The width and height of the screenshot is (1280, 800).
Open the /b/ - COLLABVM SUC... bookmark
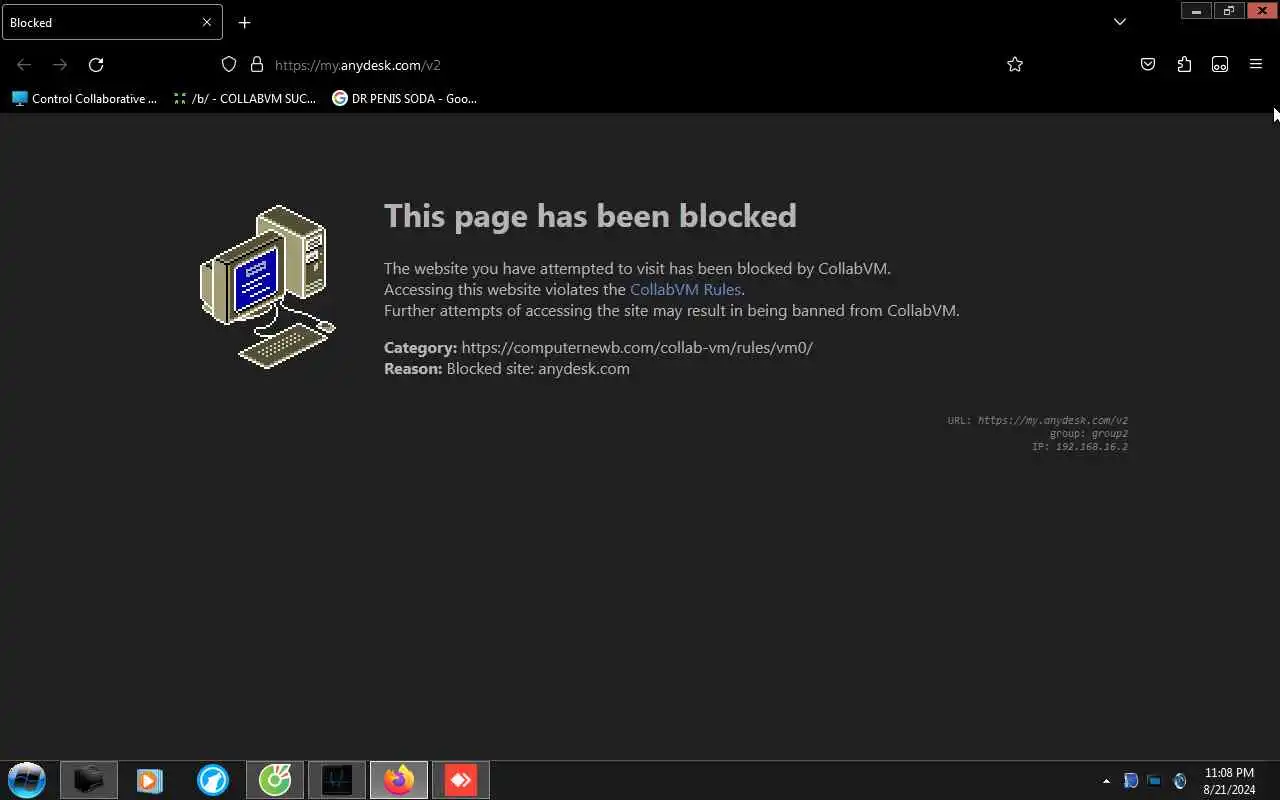pos(245,99)
